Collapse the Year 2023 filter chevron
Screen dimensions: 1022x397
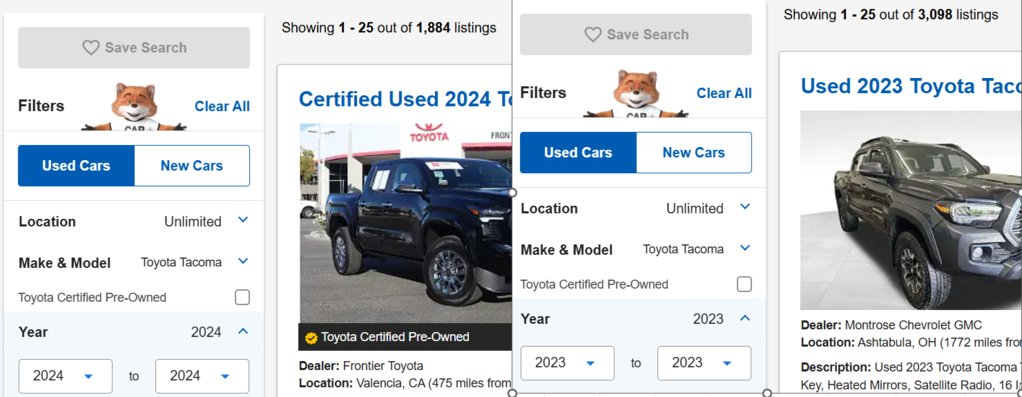click(x=745, y=318)
